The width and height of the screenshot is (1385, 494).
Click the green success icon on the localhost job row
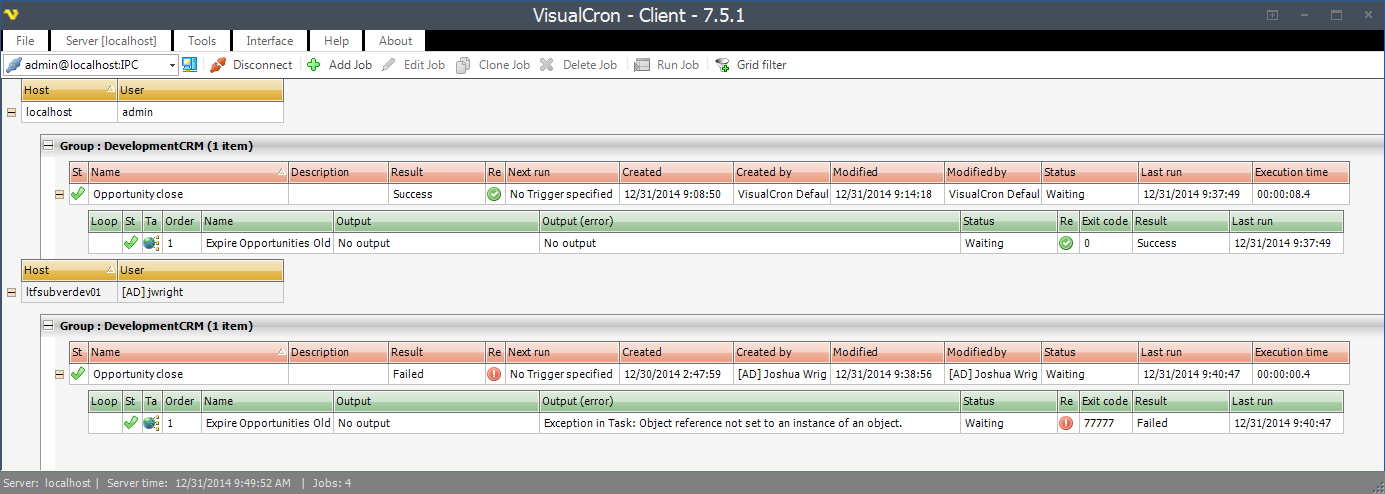tap(494, 194)
